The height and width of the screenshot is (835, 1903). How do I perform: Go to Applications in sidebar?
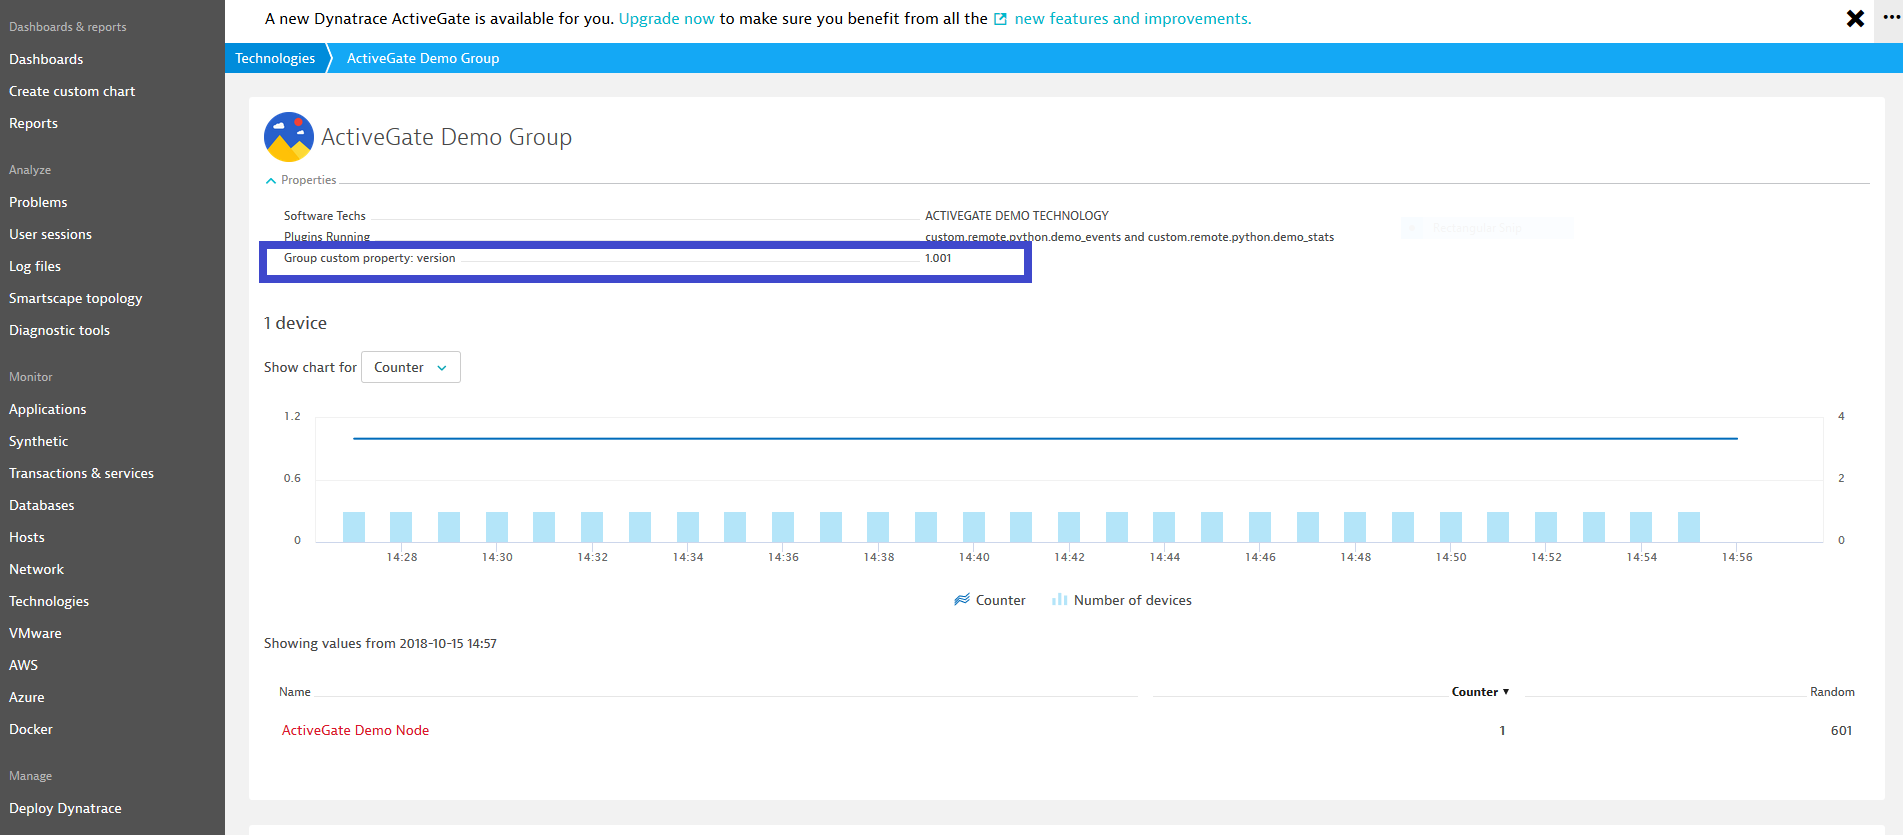point(47,409)
